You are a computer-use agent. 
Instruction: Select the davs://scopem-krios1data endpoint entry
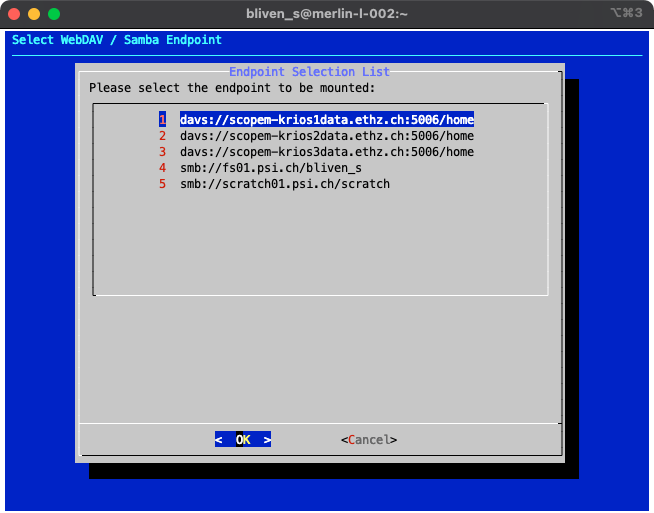326,119
